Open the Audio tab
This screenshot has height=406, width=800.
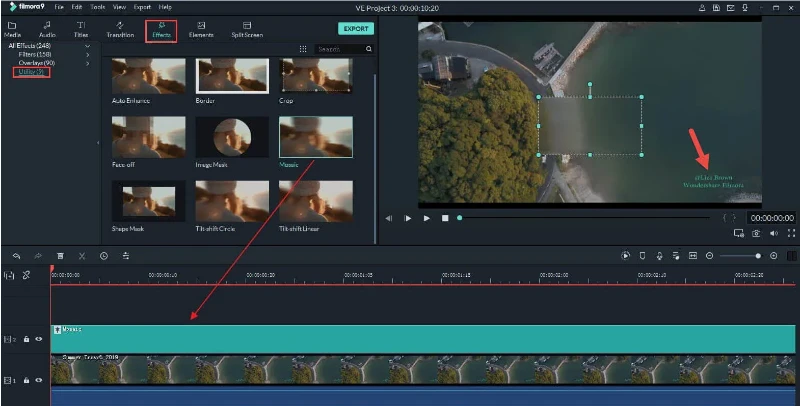coord(47,30)
